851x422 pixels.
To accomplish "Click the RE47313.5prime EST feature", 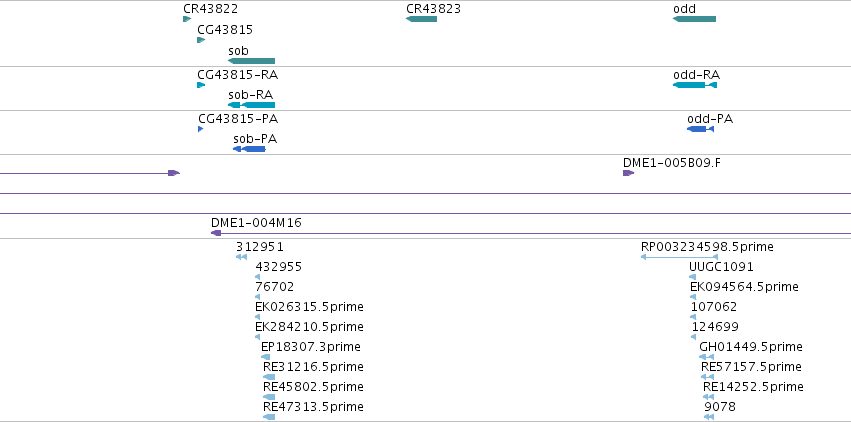I will [x=269, y=417].
